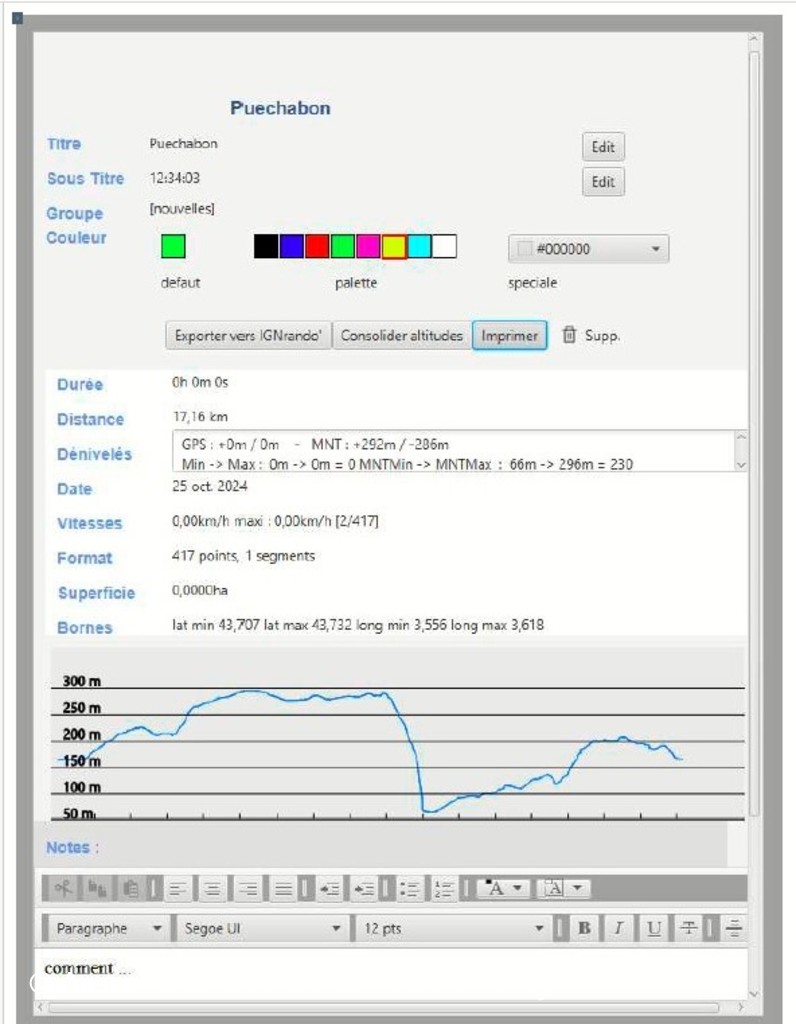This screenshot has height=1024, width=796.
Task: Insert a bulleted list
Action: 408,888
